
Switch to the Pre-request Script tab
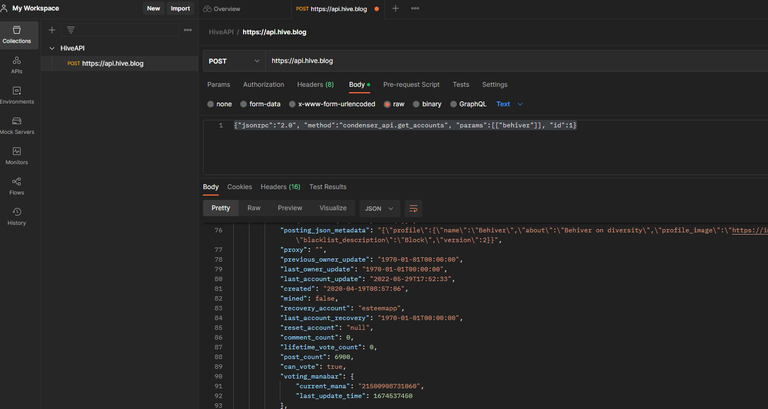coord(411,84)
